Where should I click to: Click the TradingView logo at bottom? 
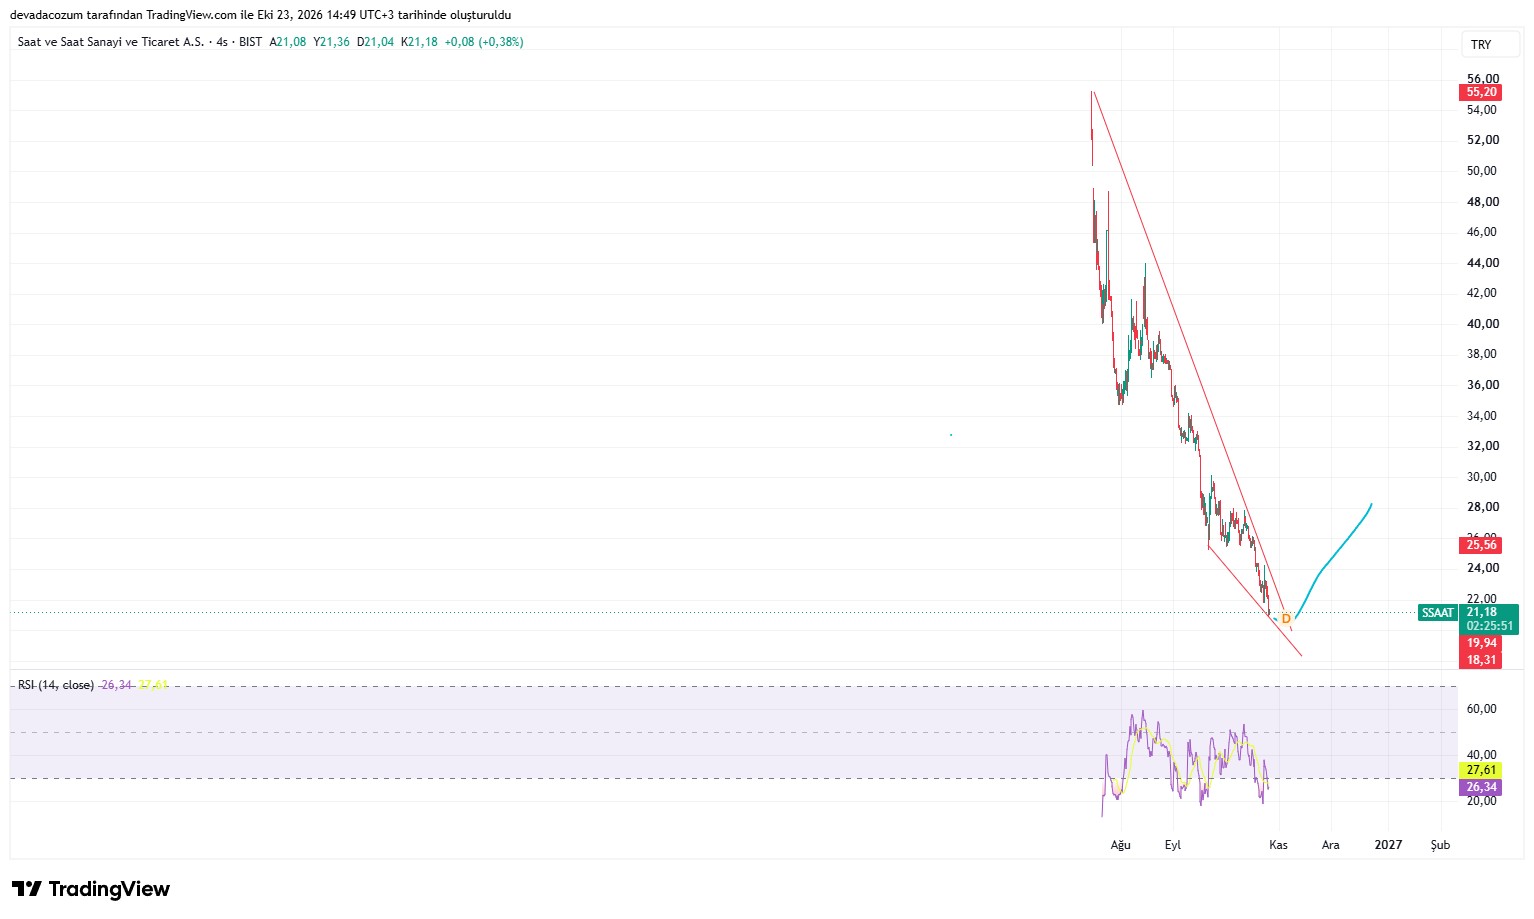pos(91,889)
